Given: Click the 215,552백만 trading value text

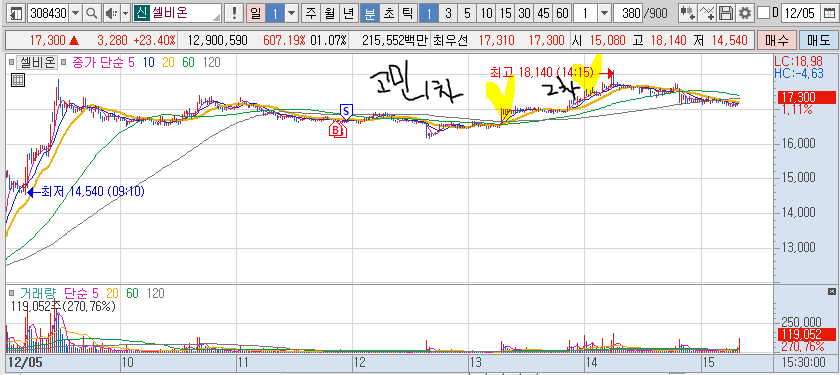Looking at the screenshot, I should point(395,40).
